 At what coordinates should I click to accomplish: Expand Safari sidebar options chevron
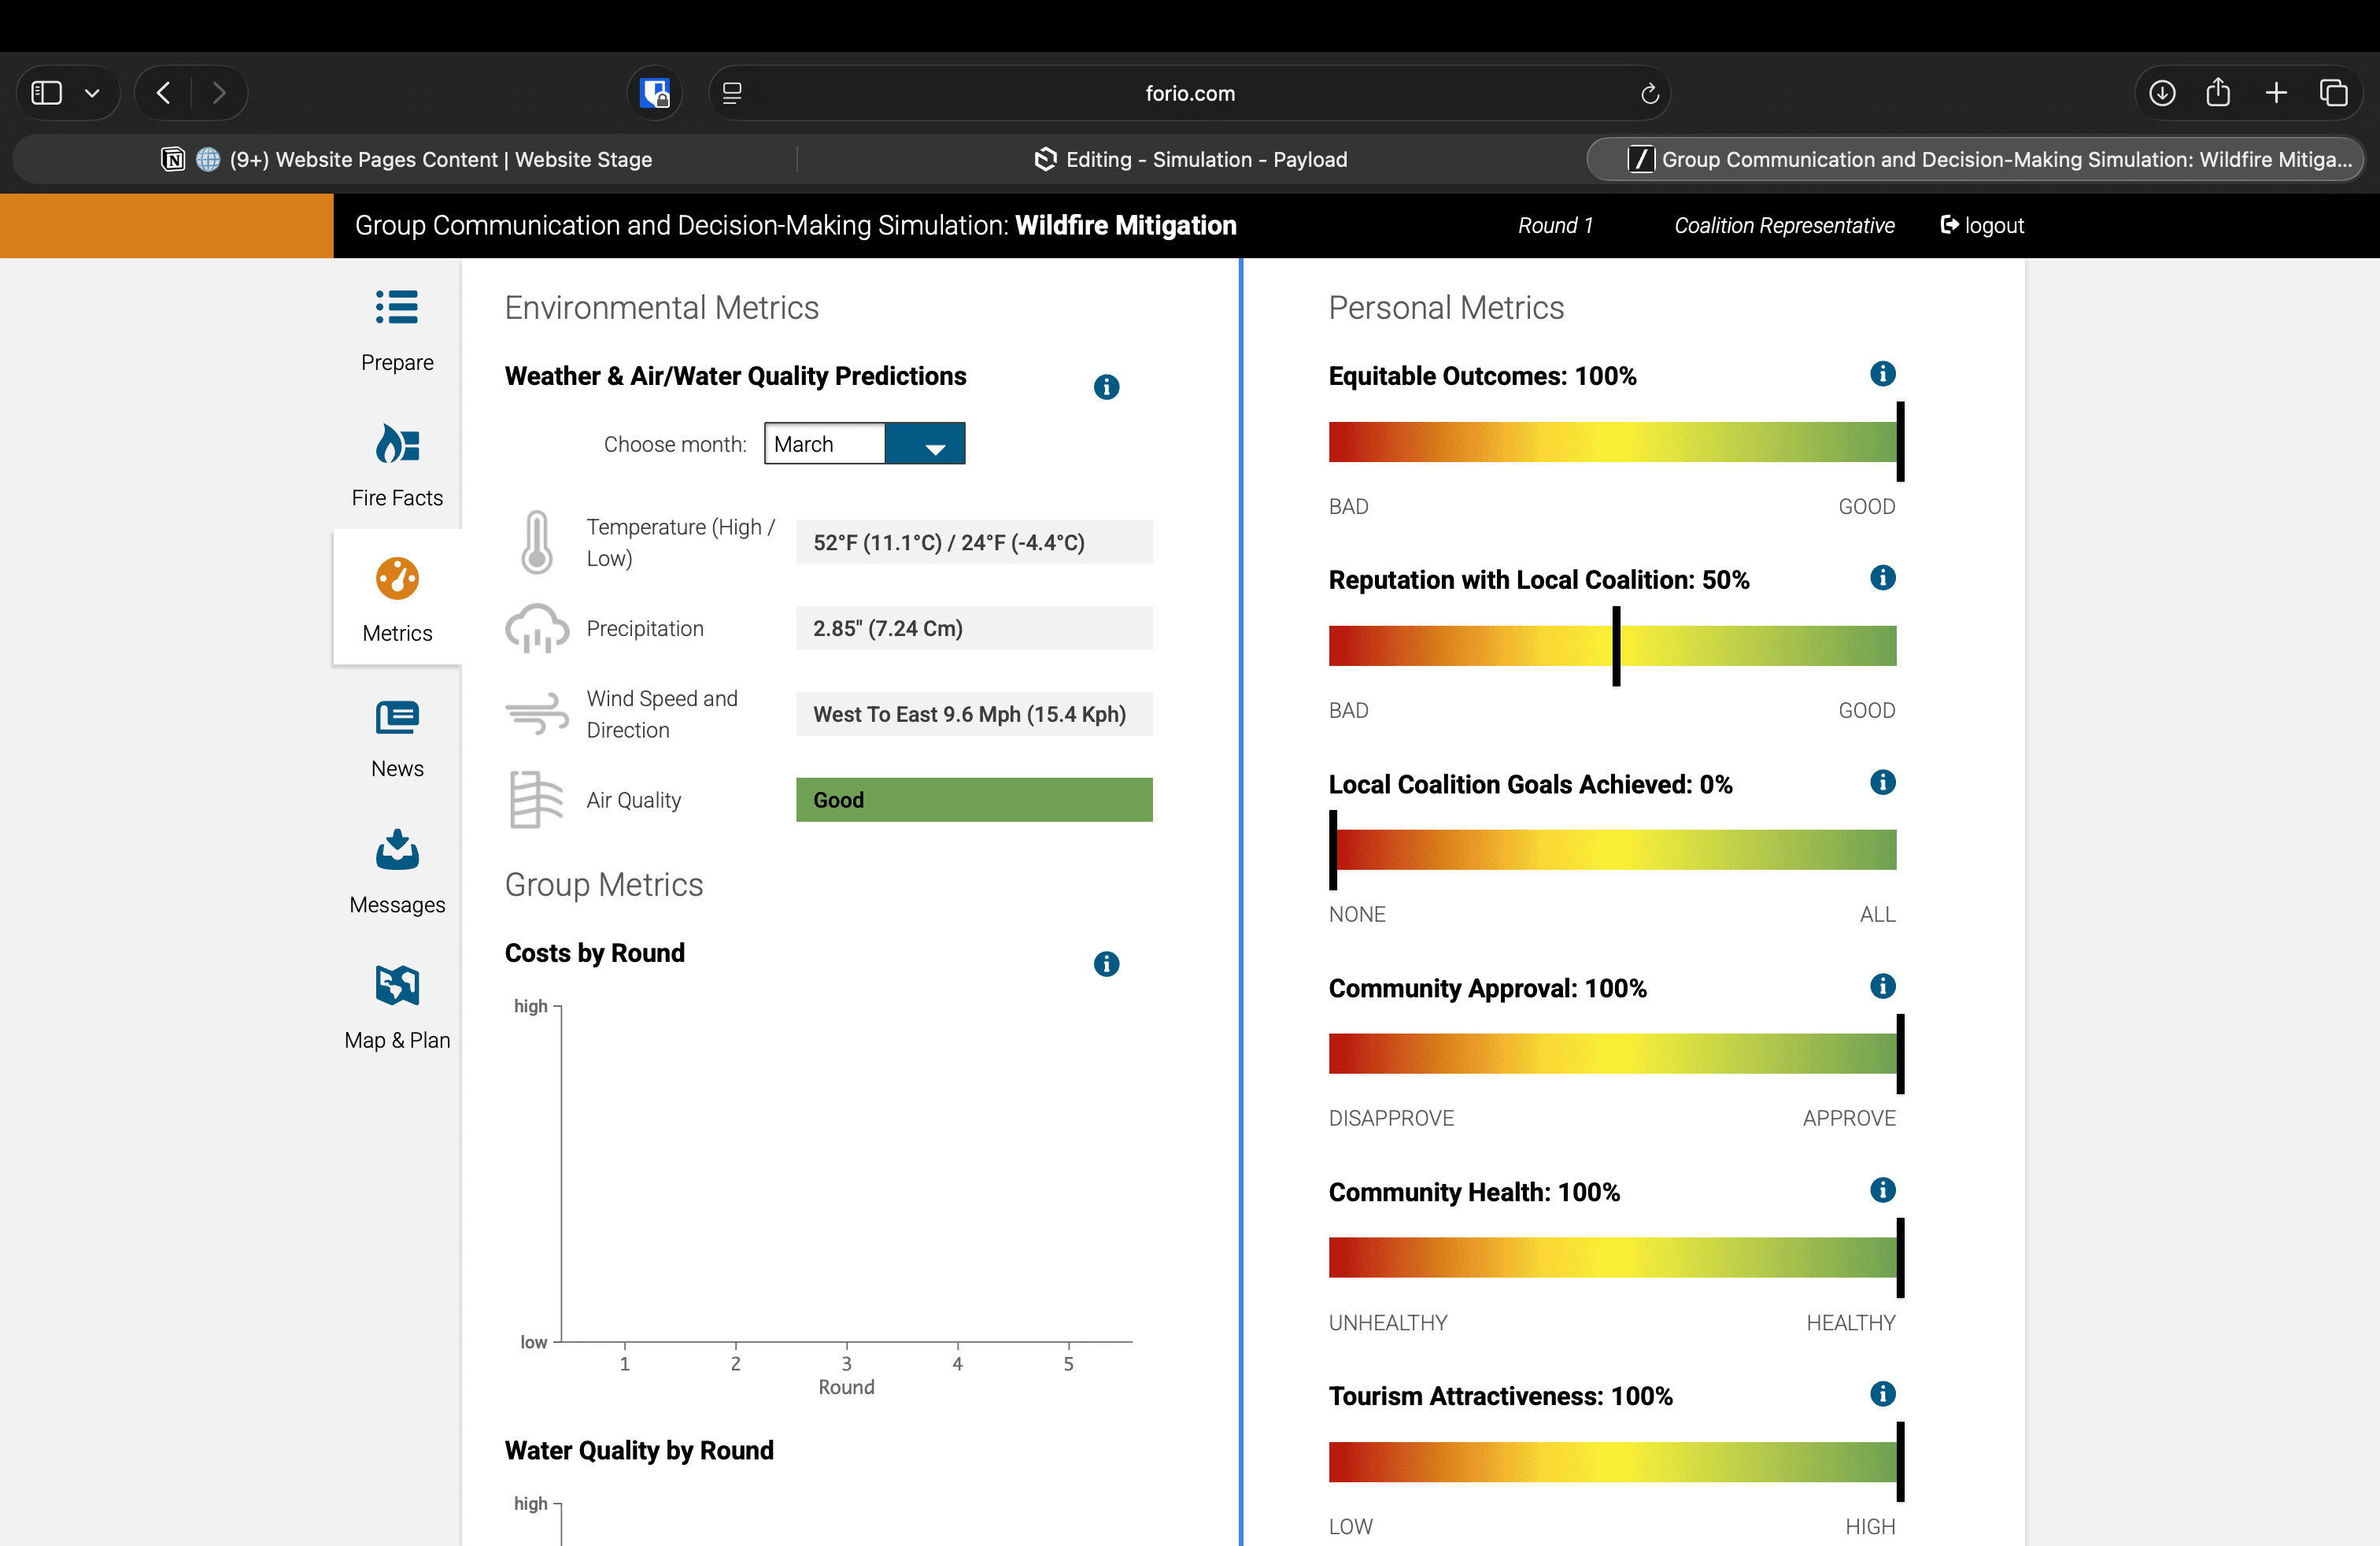92,94
